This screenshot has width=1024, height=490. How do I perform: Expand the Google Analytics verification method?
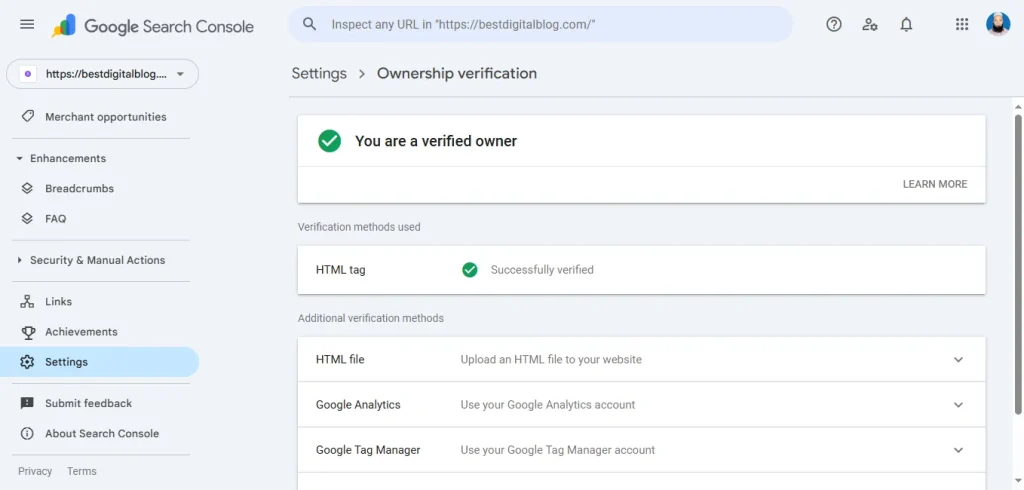[x=957, y=405]
